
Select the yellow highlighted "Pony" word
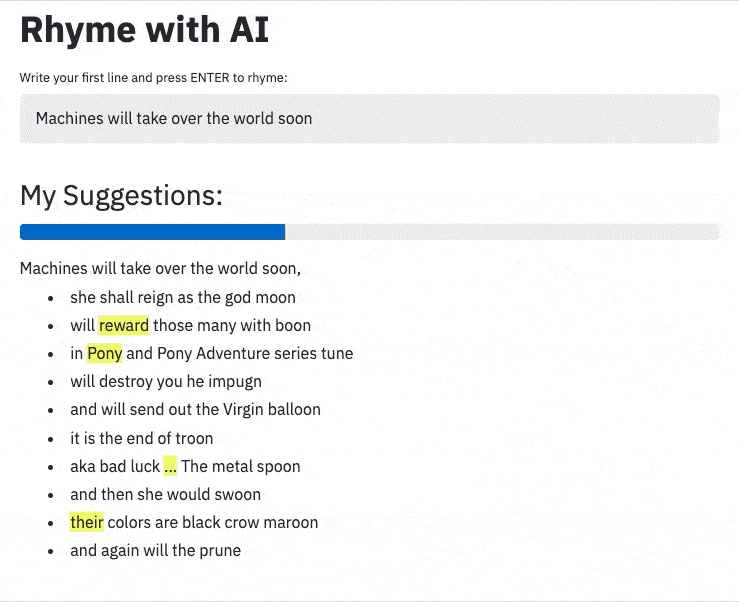pyautogui.click(x=104, y=353)
